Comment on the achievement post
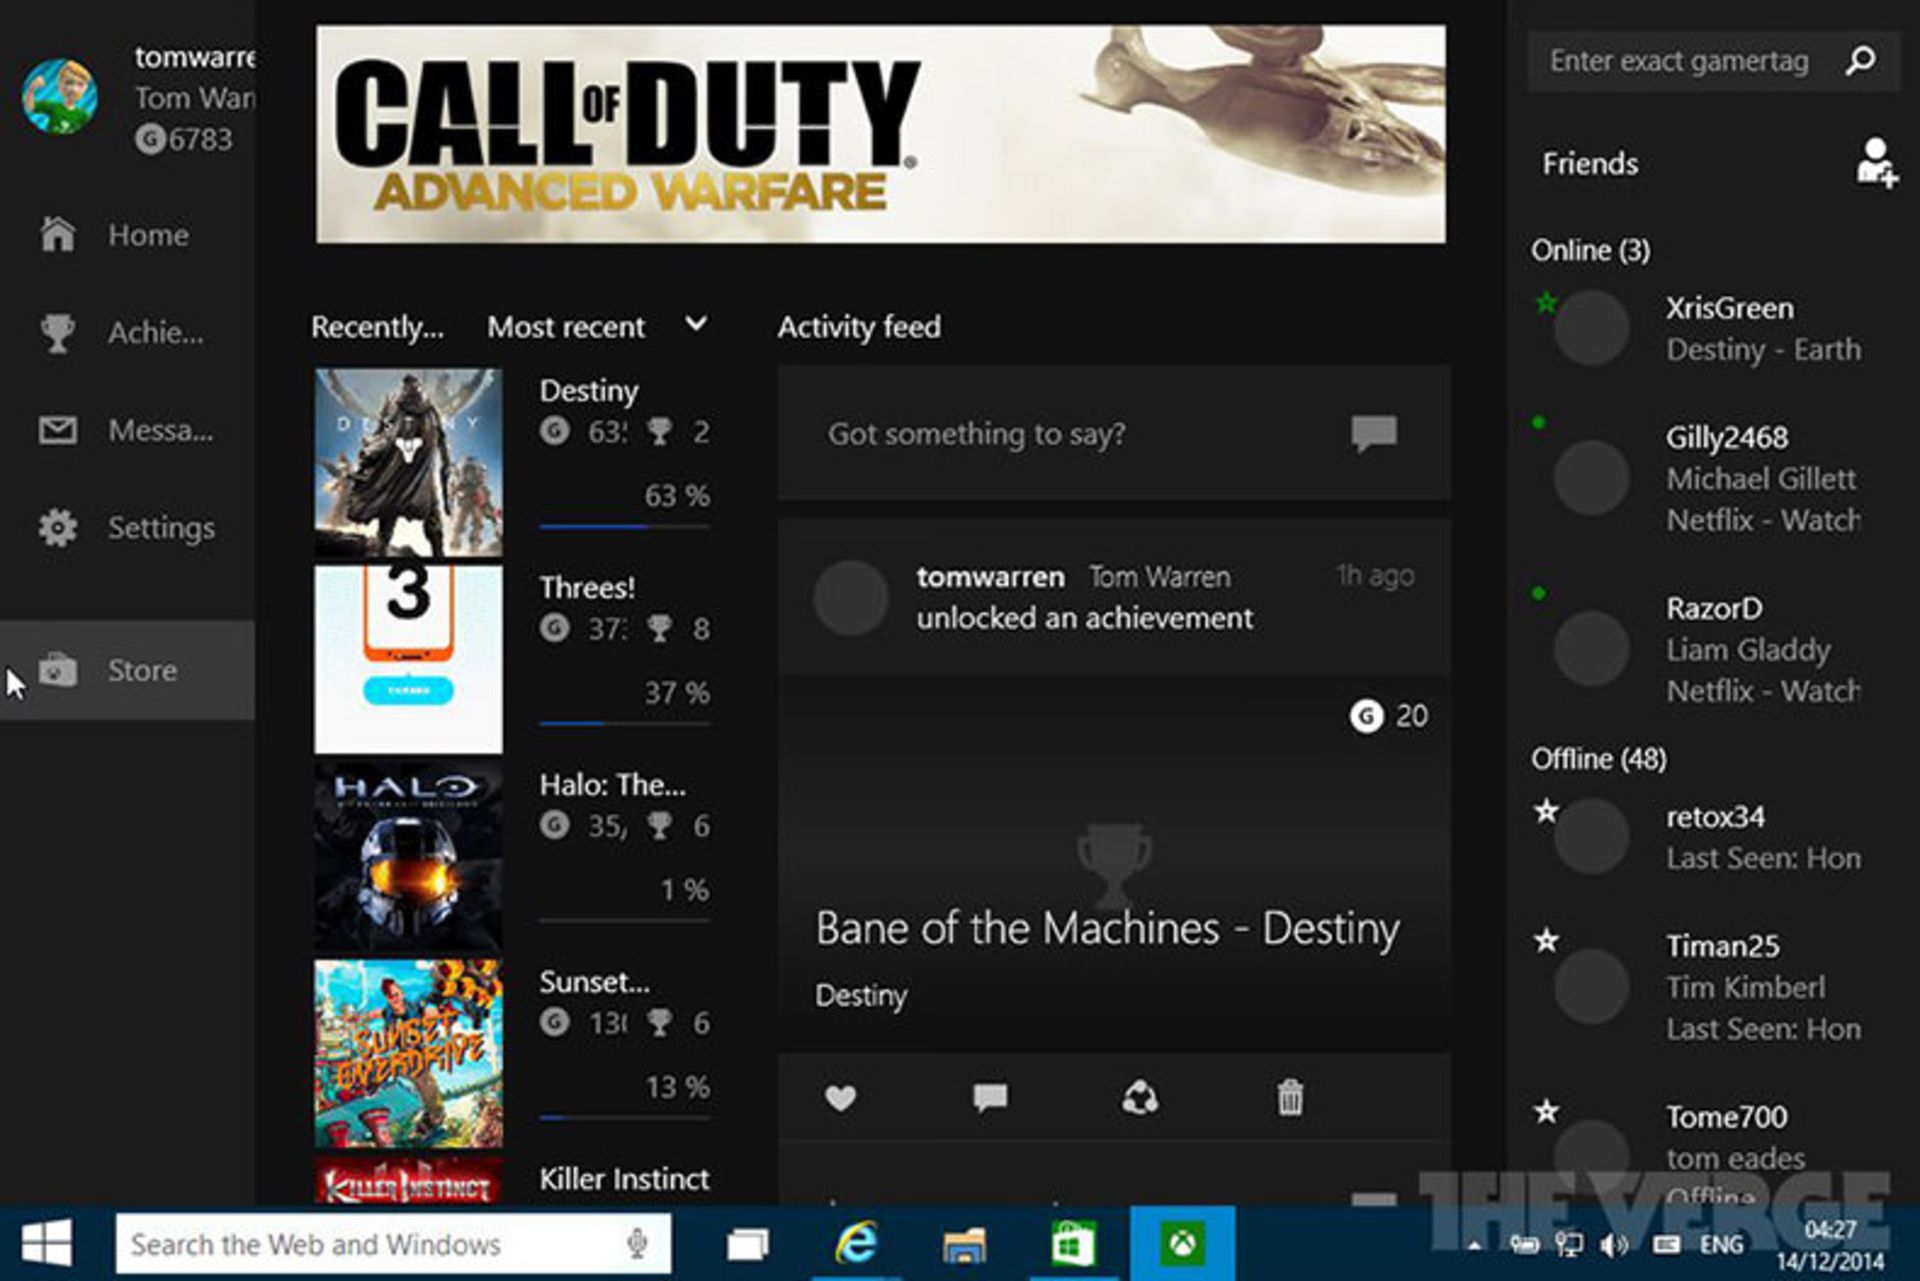This screenshot has height=1281, width=1920. pyautogui.click(x=990, y=1098)
